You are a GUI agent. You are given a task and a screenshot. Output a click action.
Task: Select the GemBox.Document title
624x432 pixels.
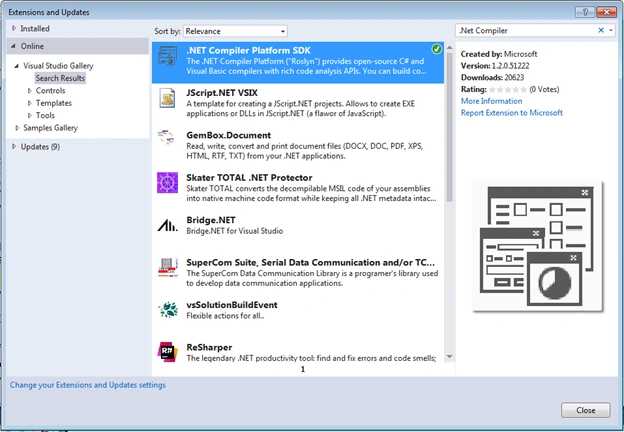pos(228,135)
